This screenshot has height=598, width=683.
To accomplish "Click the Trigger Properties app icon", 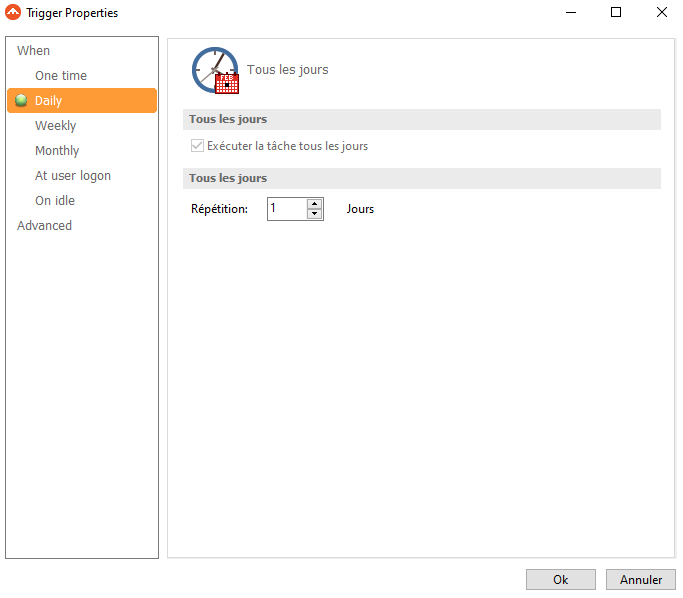I will pyautogui.click(x=13, y=12).
